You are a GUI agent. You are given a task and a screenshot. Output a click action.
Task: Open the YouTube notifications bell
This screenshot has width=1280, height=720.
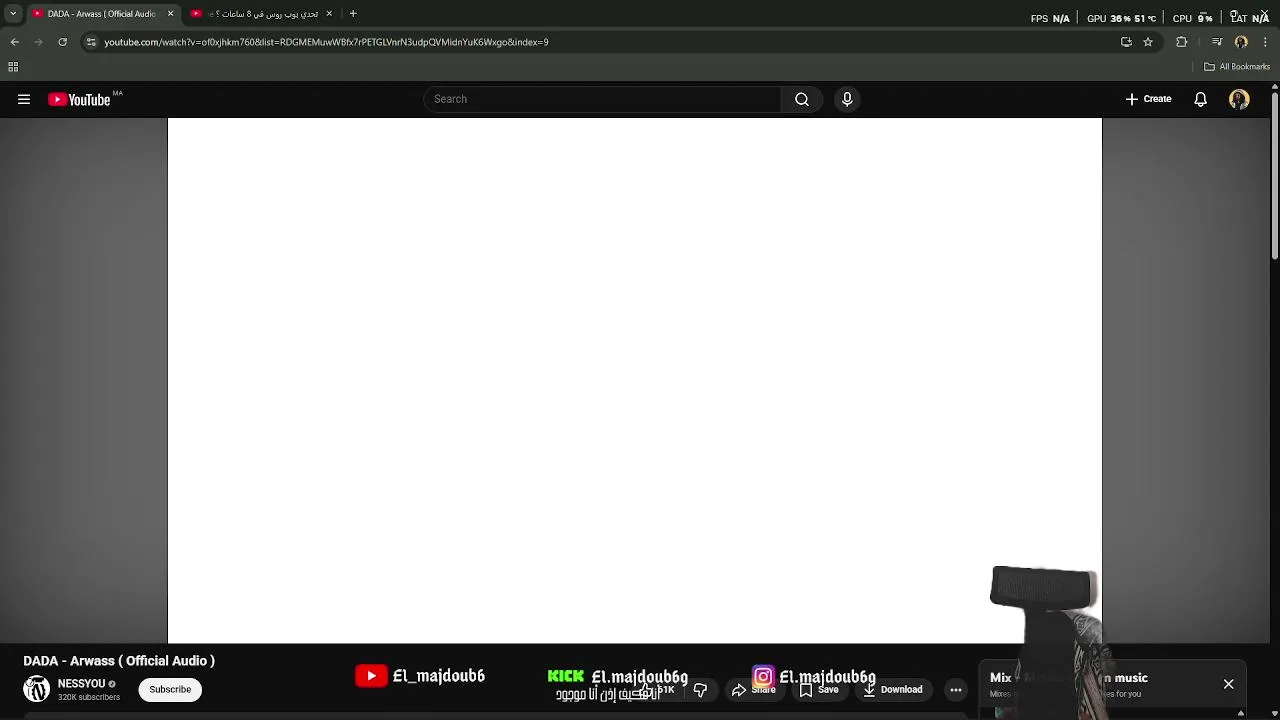[1200, 99]
